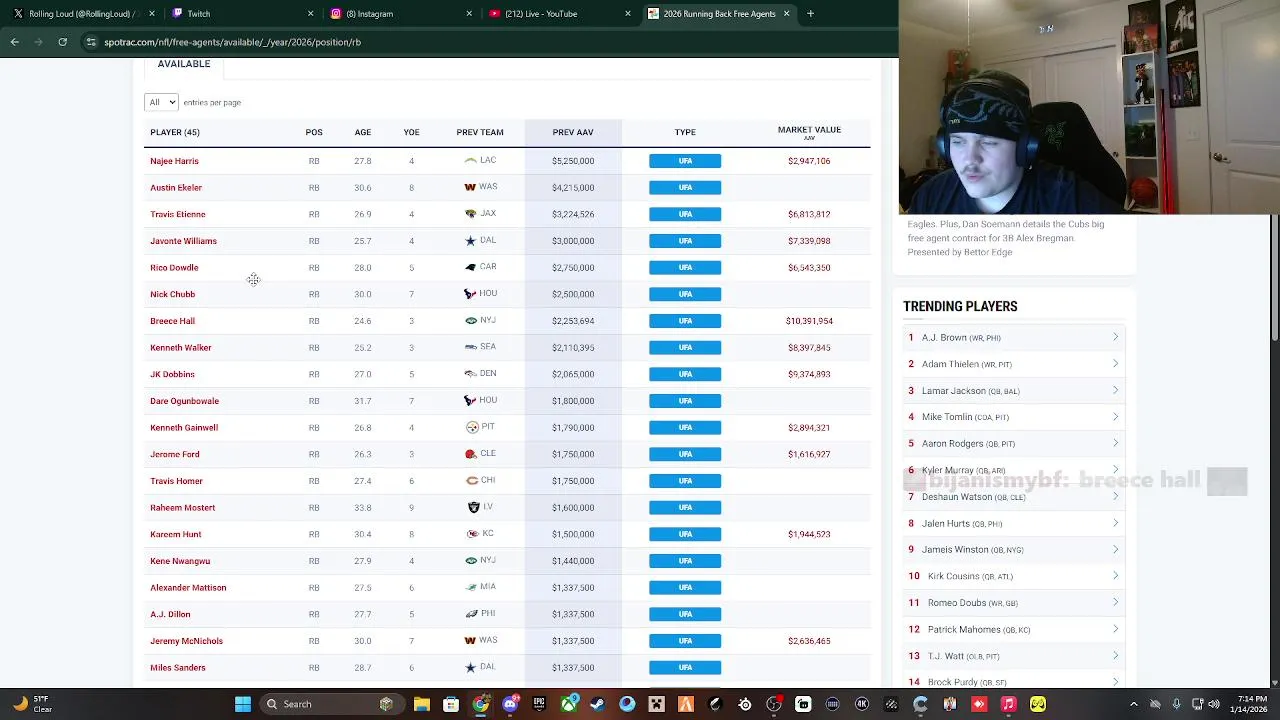This screenshot has width=1280, height=720.
Task: Click Najee Harris's LAC team logo
Action: click(470, 160)
